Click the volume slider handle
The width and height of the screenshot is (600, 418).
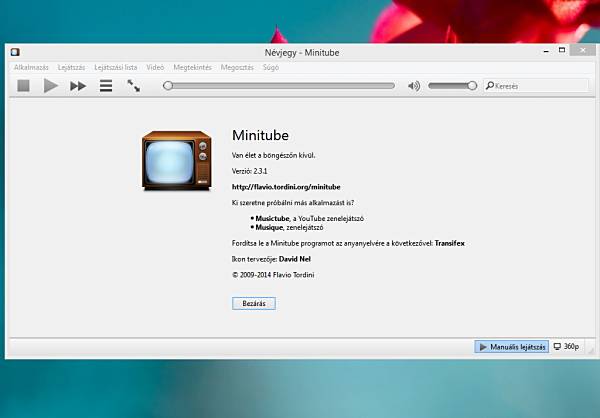coord(472,86)
